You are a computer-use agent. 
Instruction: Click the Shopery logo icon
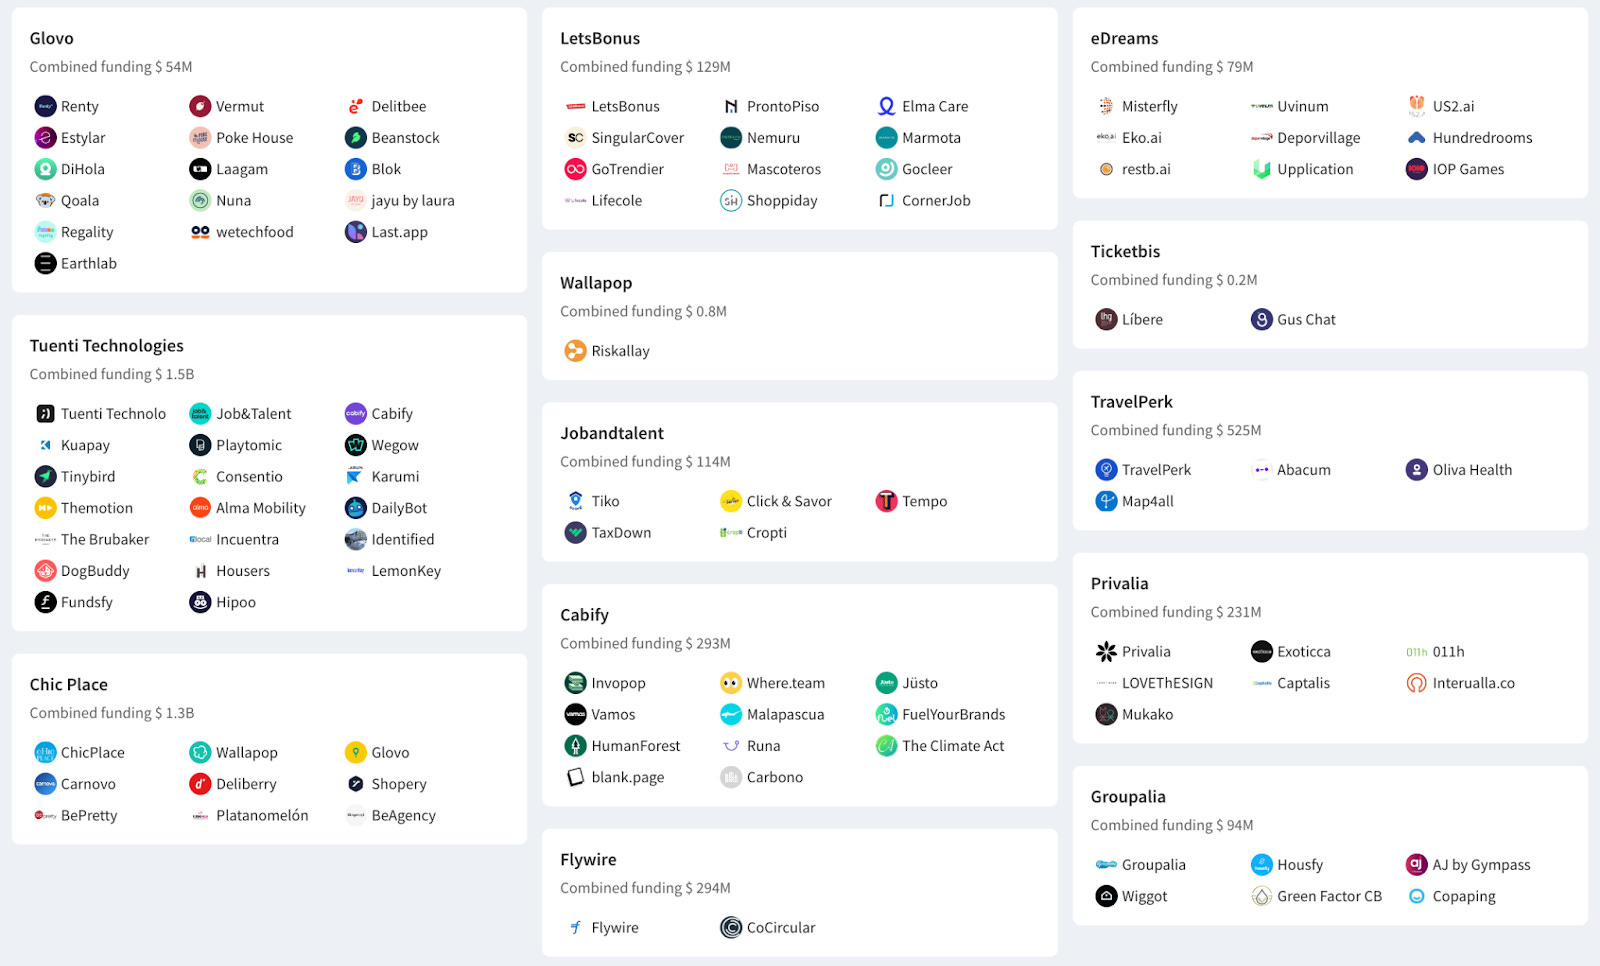coord(356,784)
